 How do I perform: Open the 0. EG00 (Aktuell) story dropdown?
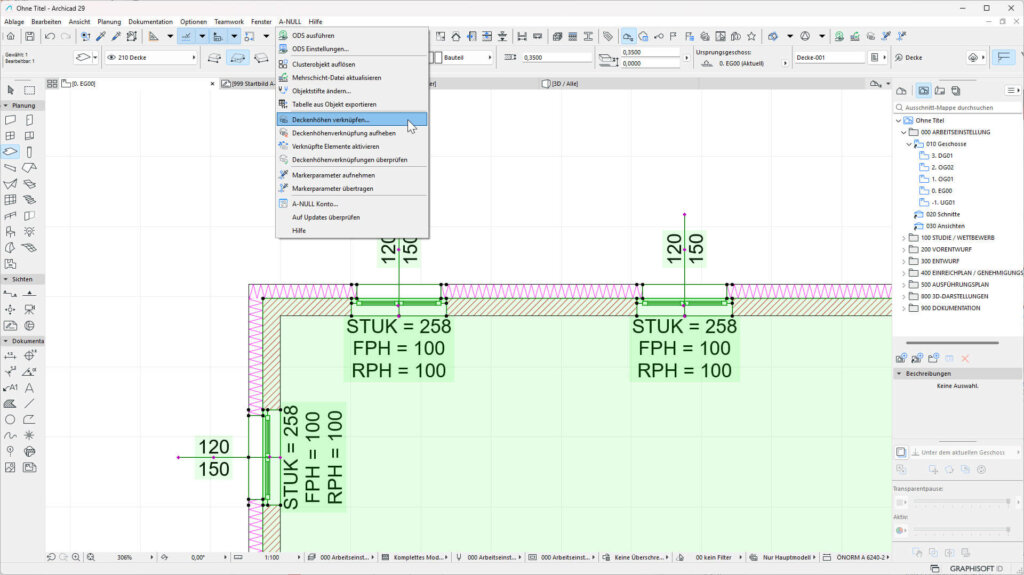click(784, 63)
